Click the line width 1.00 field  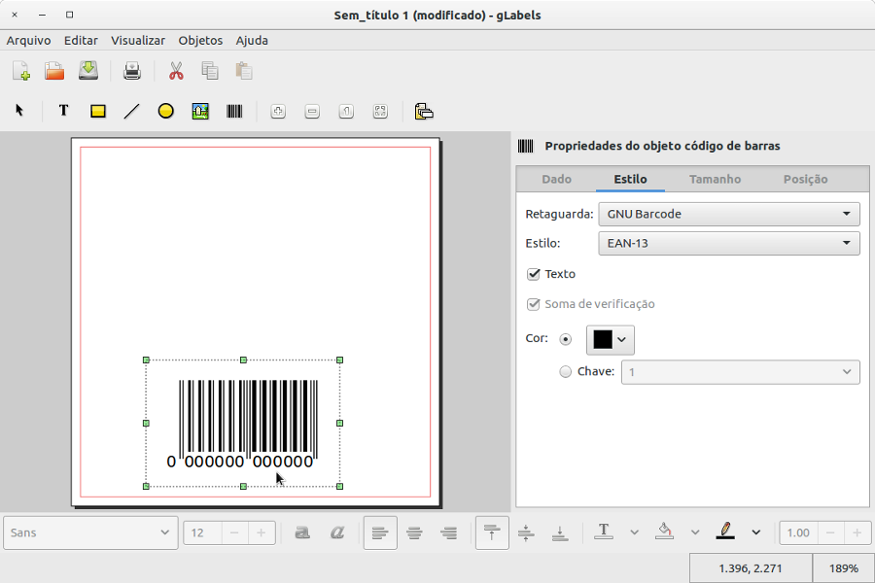(799, 533)
